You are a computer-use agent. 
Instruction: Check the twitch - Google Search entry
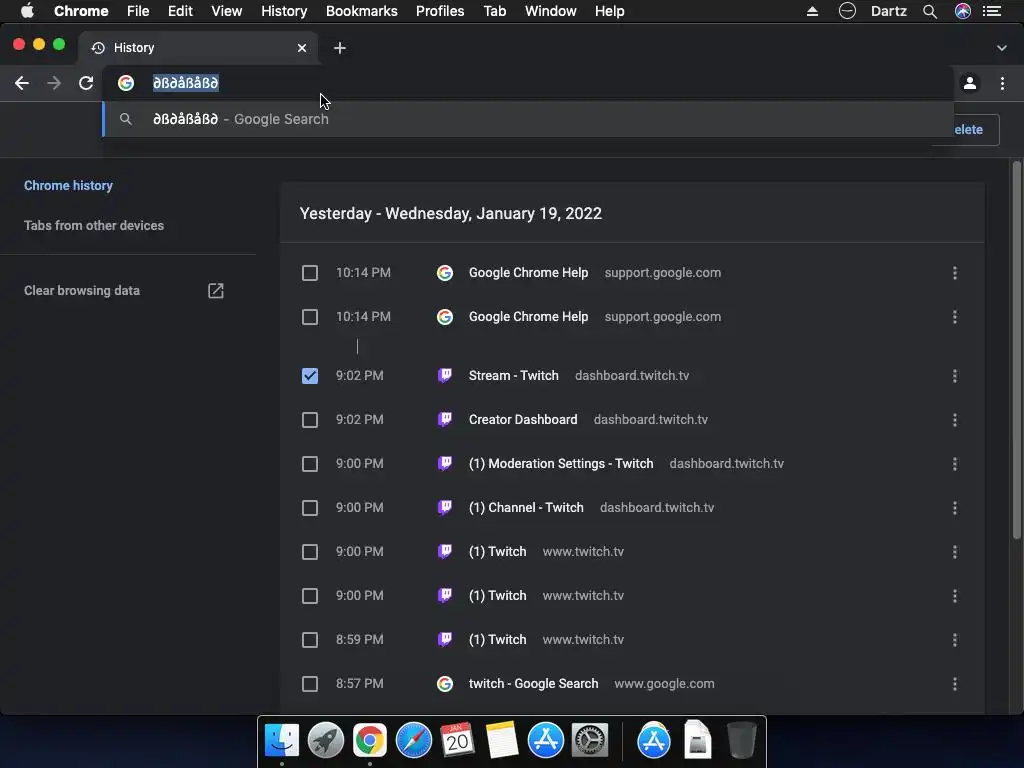pyautogui.click(x=310, y=684)
